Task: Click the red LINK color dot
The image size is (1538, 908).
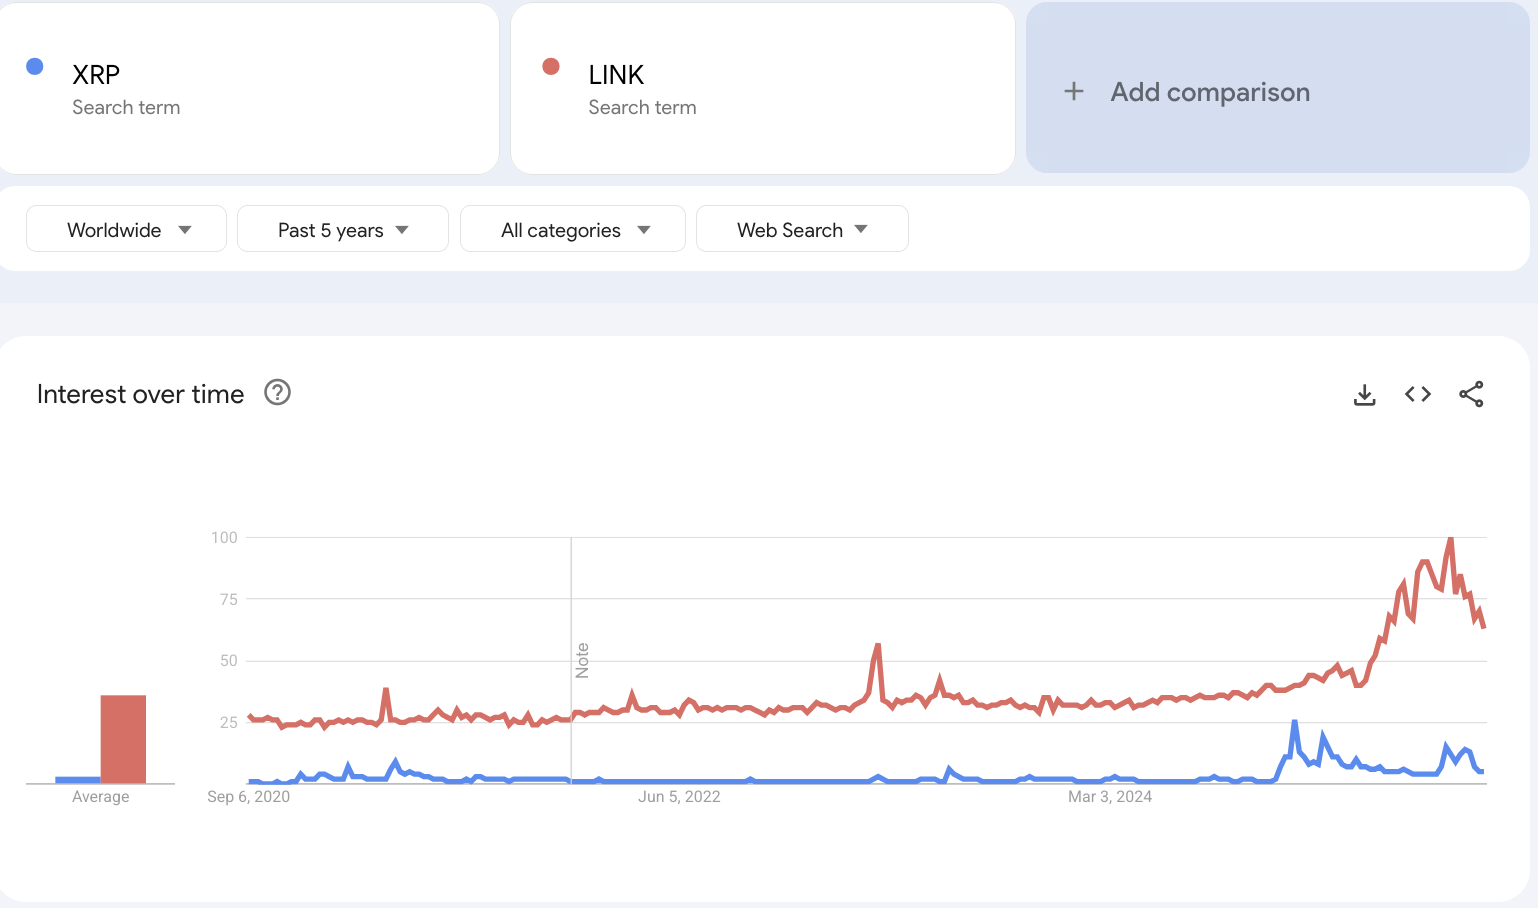Action: tap(551, 67)
